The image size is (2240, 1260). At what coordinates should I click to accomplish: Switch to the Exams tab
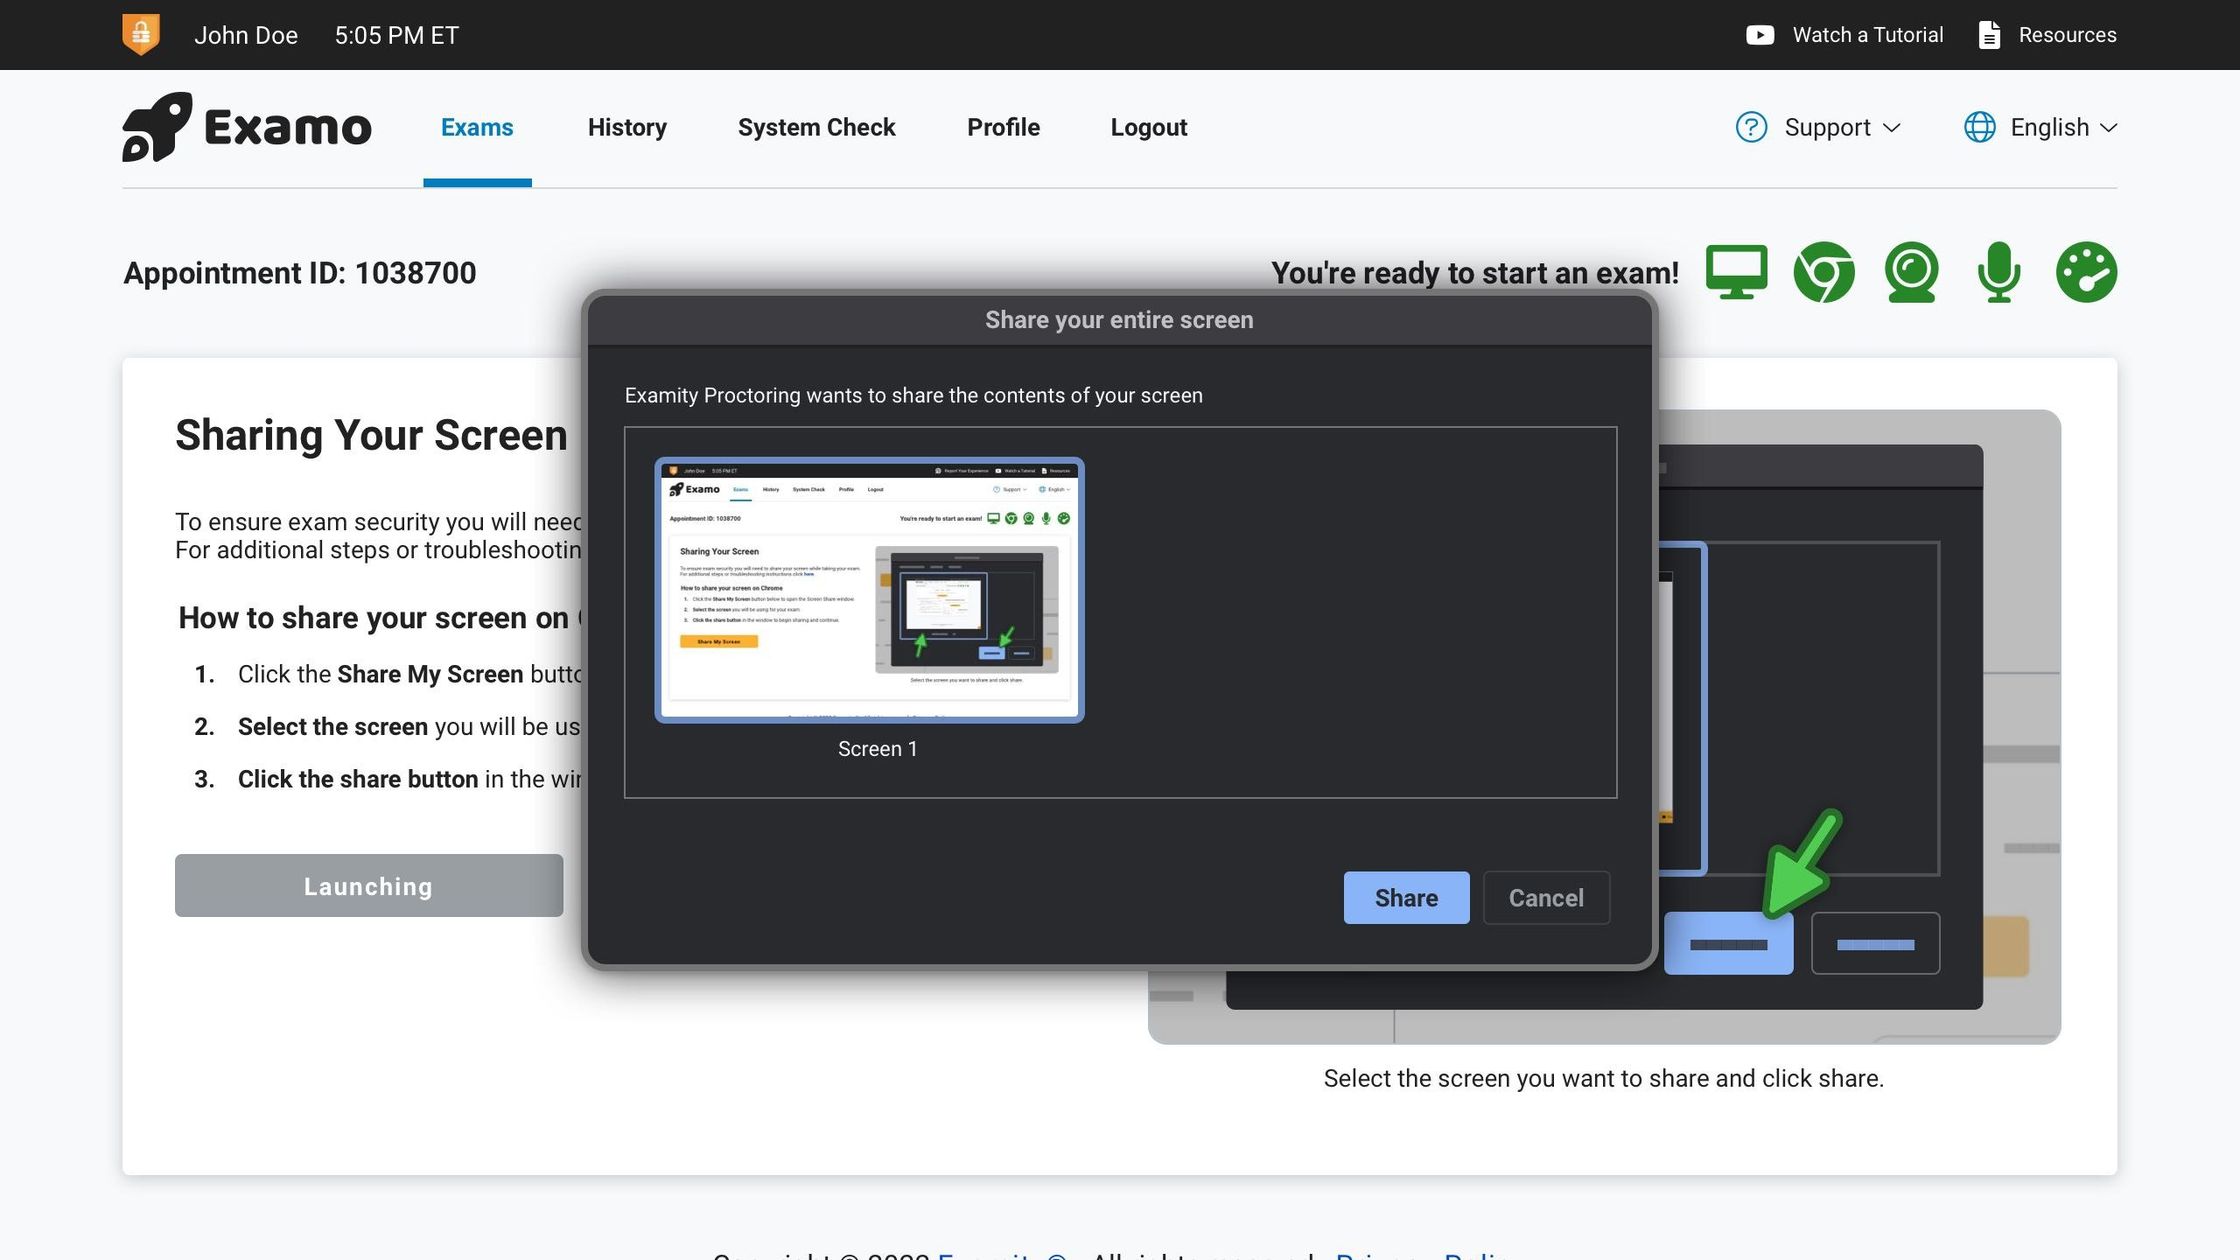pos(477,127)
